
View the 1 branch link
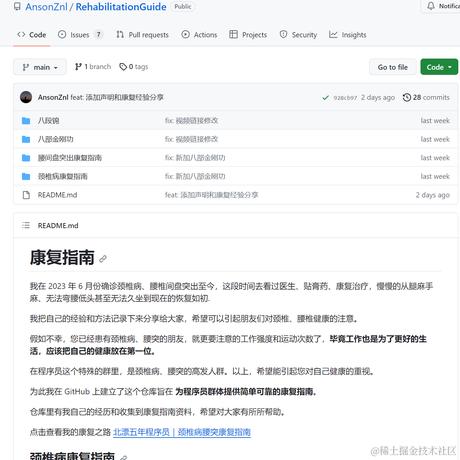[x=93, y=67]
